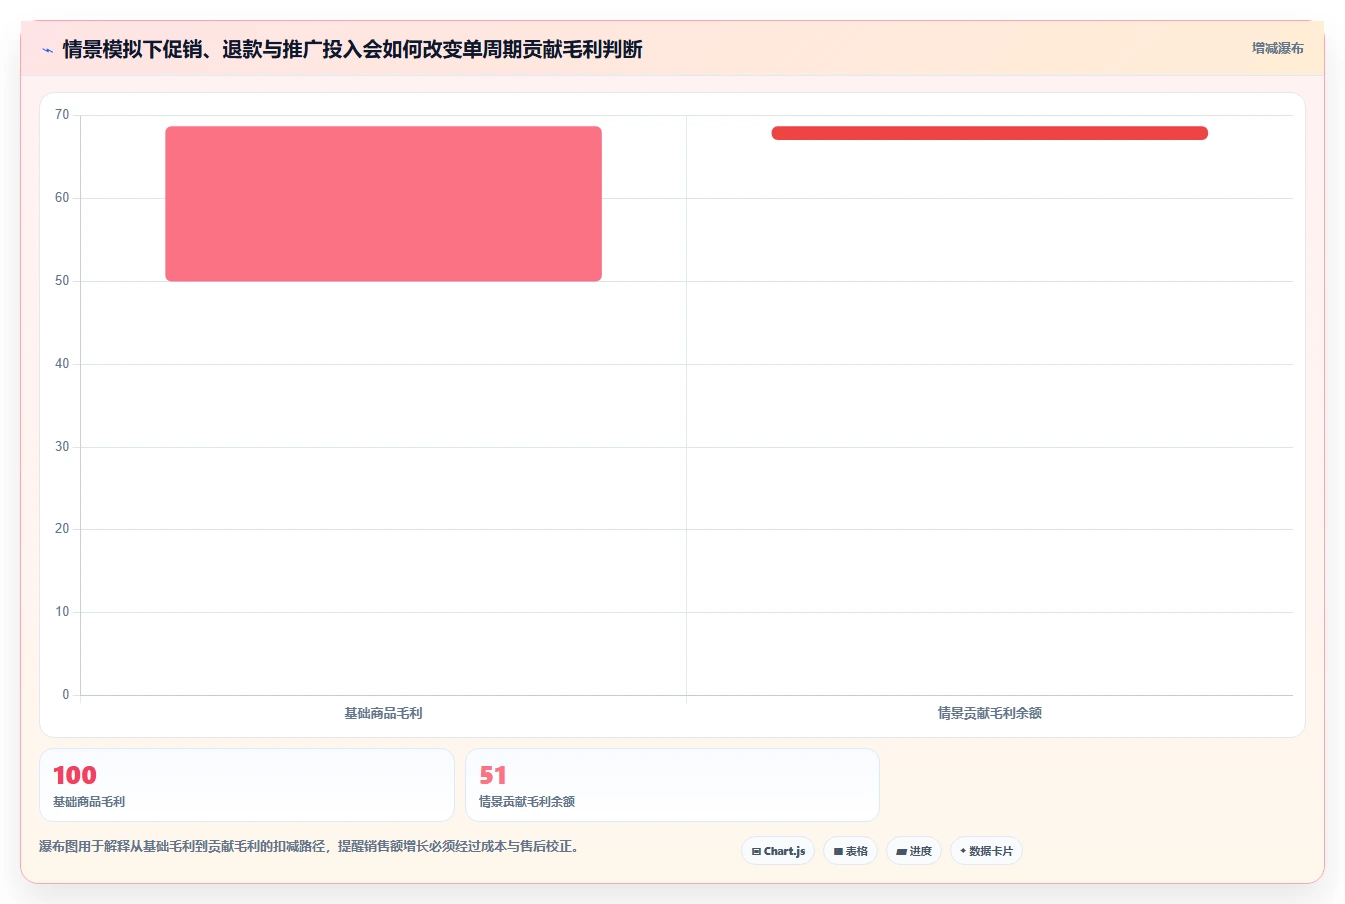This screenshot has width=1345, height=904.
Task: Click the red 情景贡献毛利余额 bar
Action: pyautogui.click(x=990, y=133)
